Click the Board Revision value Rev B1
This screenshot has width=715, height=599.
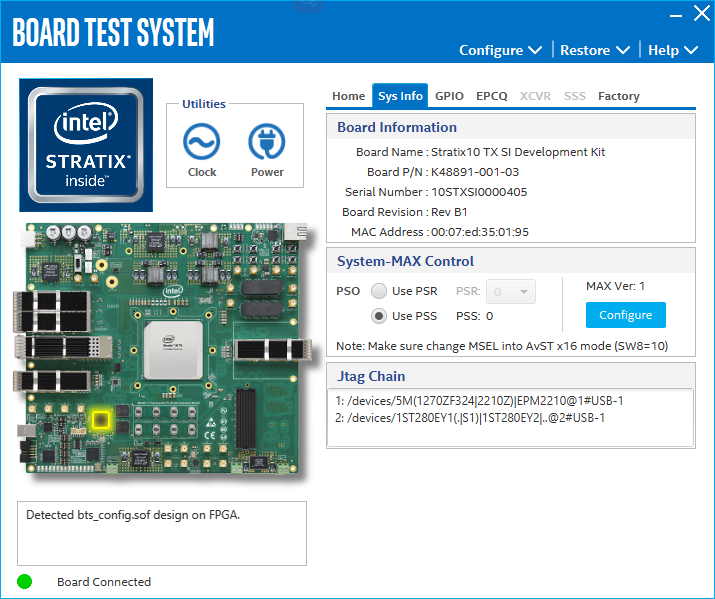point(449,212)
